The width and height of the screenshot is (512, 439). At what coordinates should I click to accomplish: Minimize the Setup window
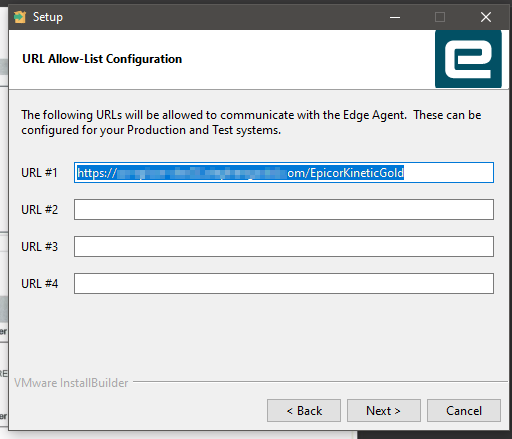[x=395, y=17]
